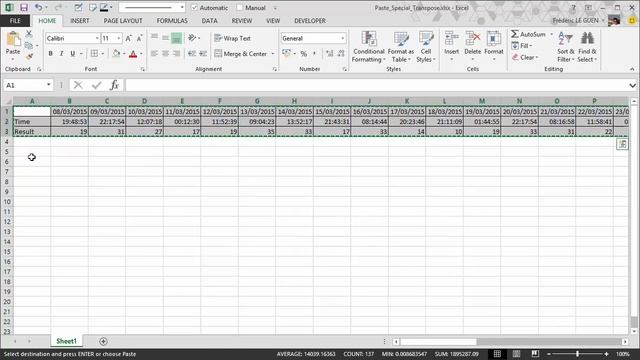Click the Increase Decimal icon

330,53
